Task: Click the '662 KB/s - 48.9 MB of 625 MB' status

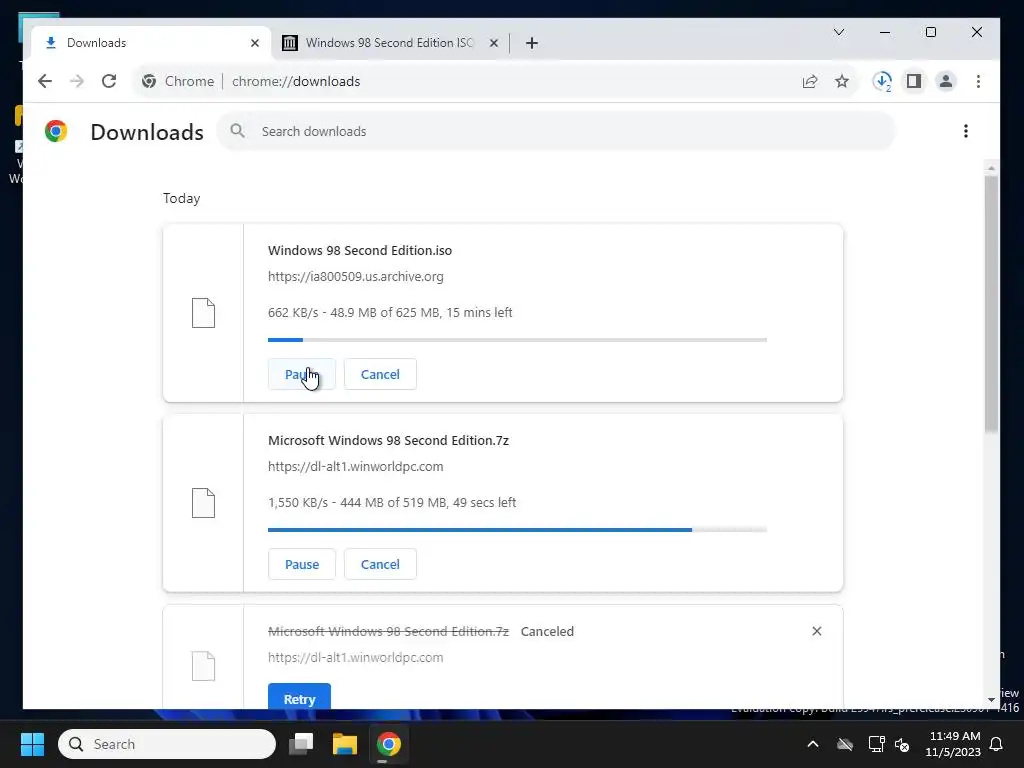Action: pos(390,312)
